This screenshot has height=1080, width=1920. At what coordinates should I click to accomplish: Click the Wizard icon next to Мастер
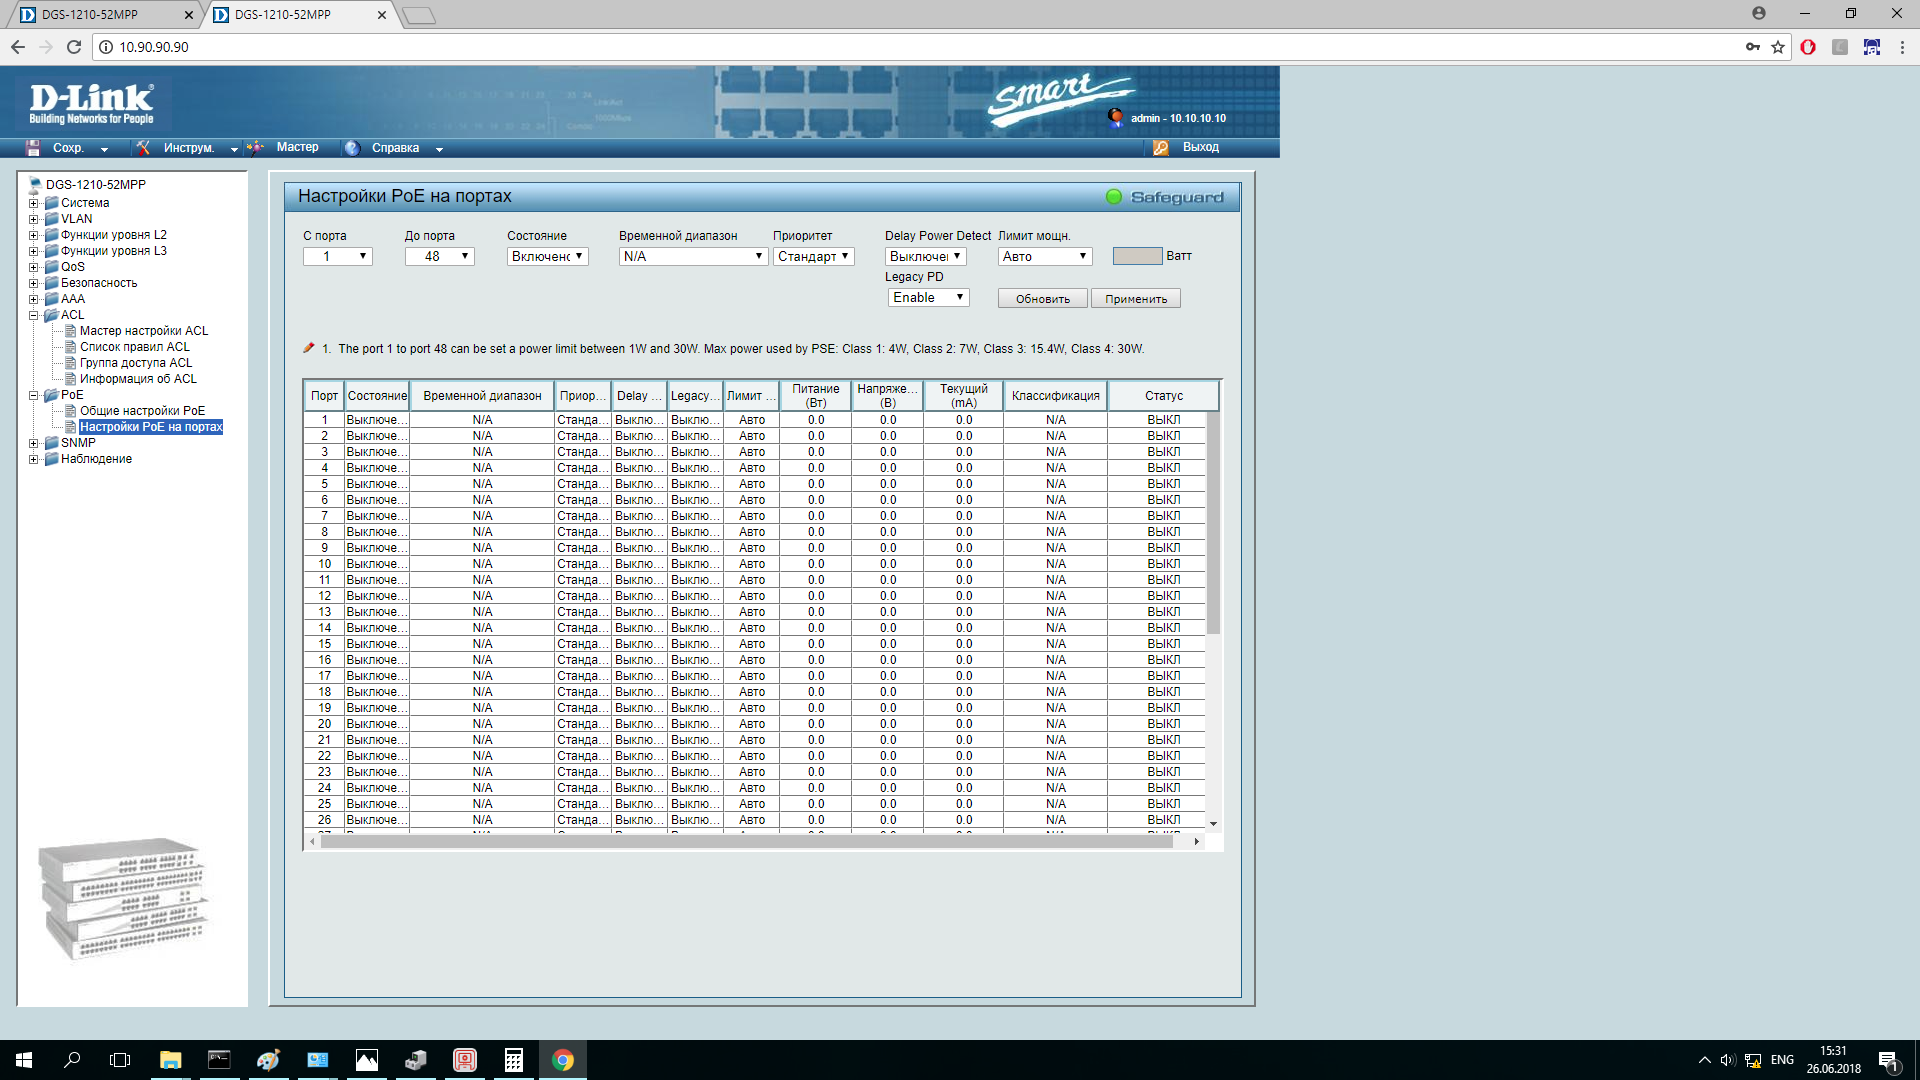coord(256,148)
